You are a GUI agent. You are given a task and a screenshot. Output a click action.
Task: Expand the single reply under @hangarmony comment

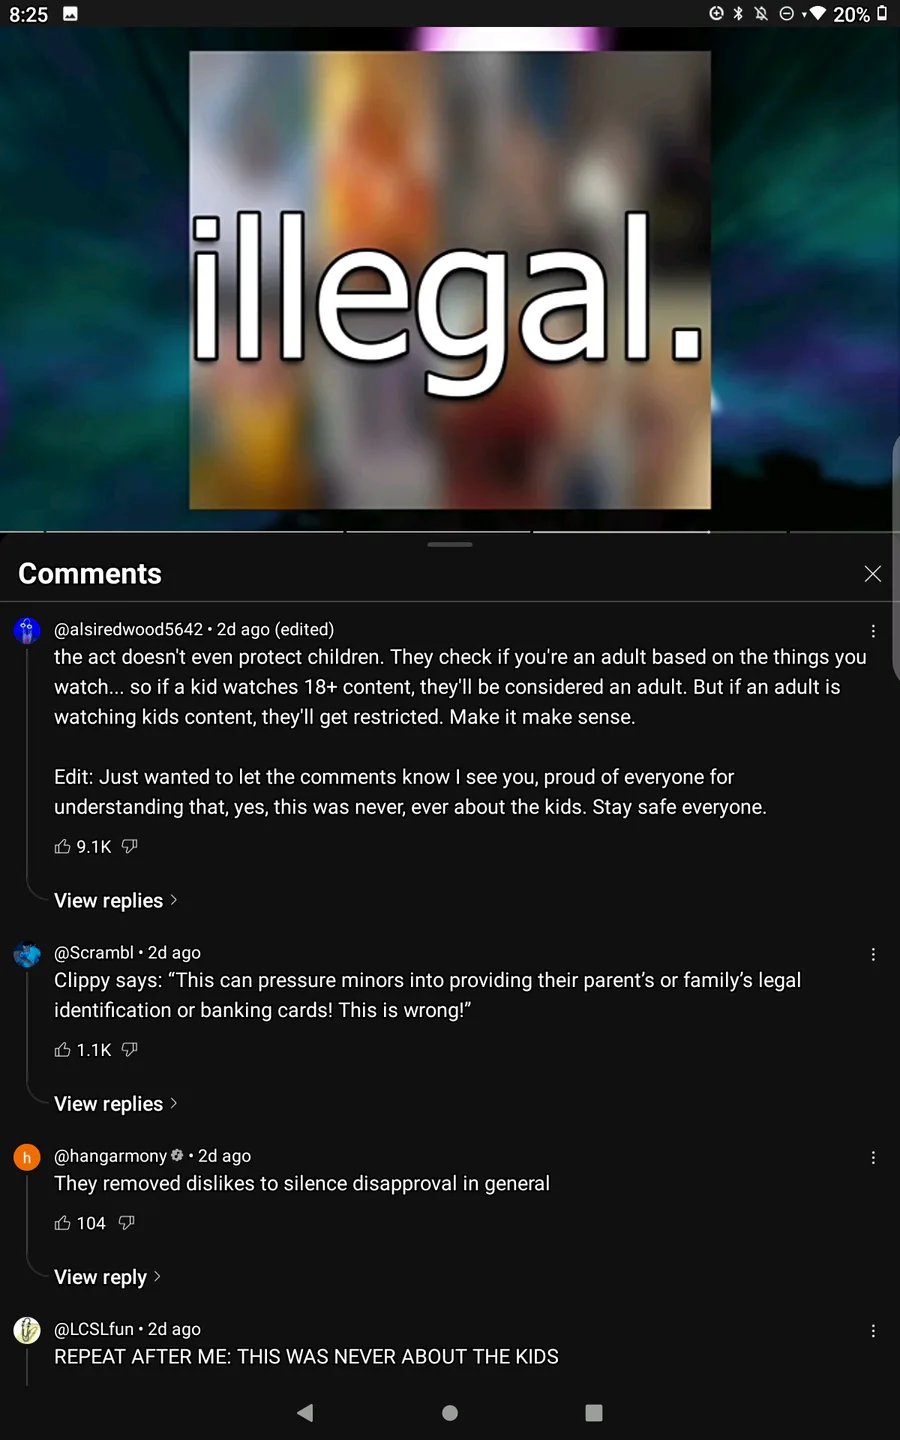point(107,1276)
